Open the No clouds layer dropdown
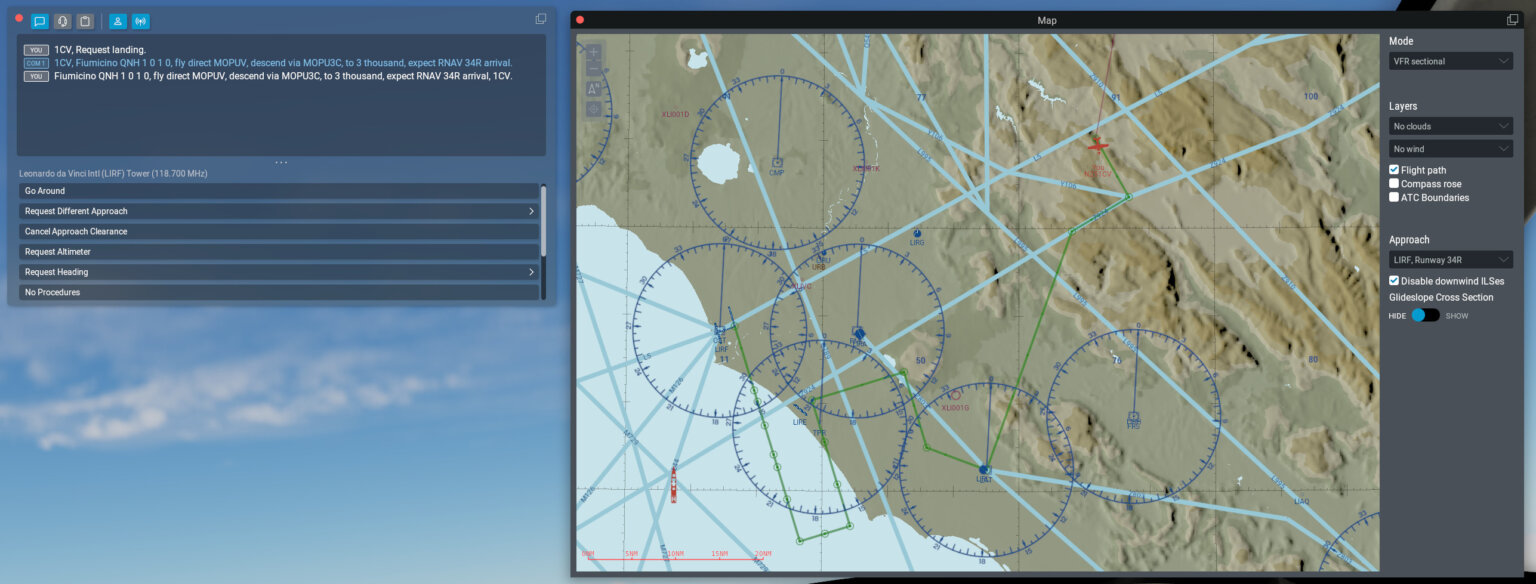The height and width of the screenshot is (584, 1536). [x=1450, y=125]
